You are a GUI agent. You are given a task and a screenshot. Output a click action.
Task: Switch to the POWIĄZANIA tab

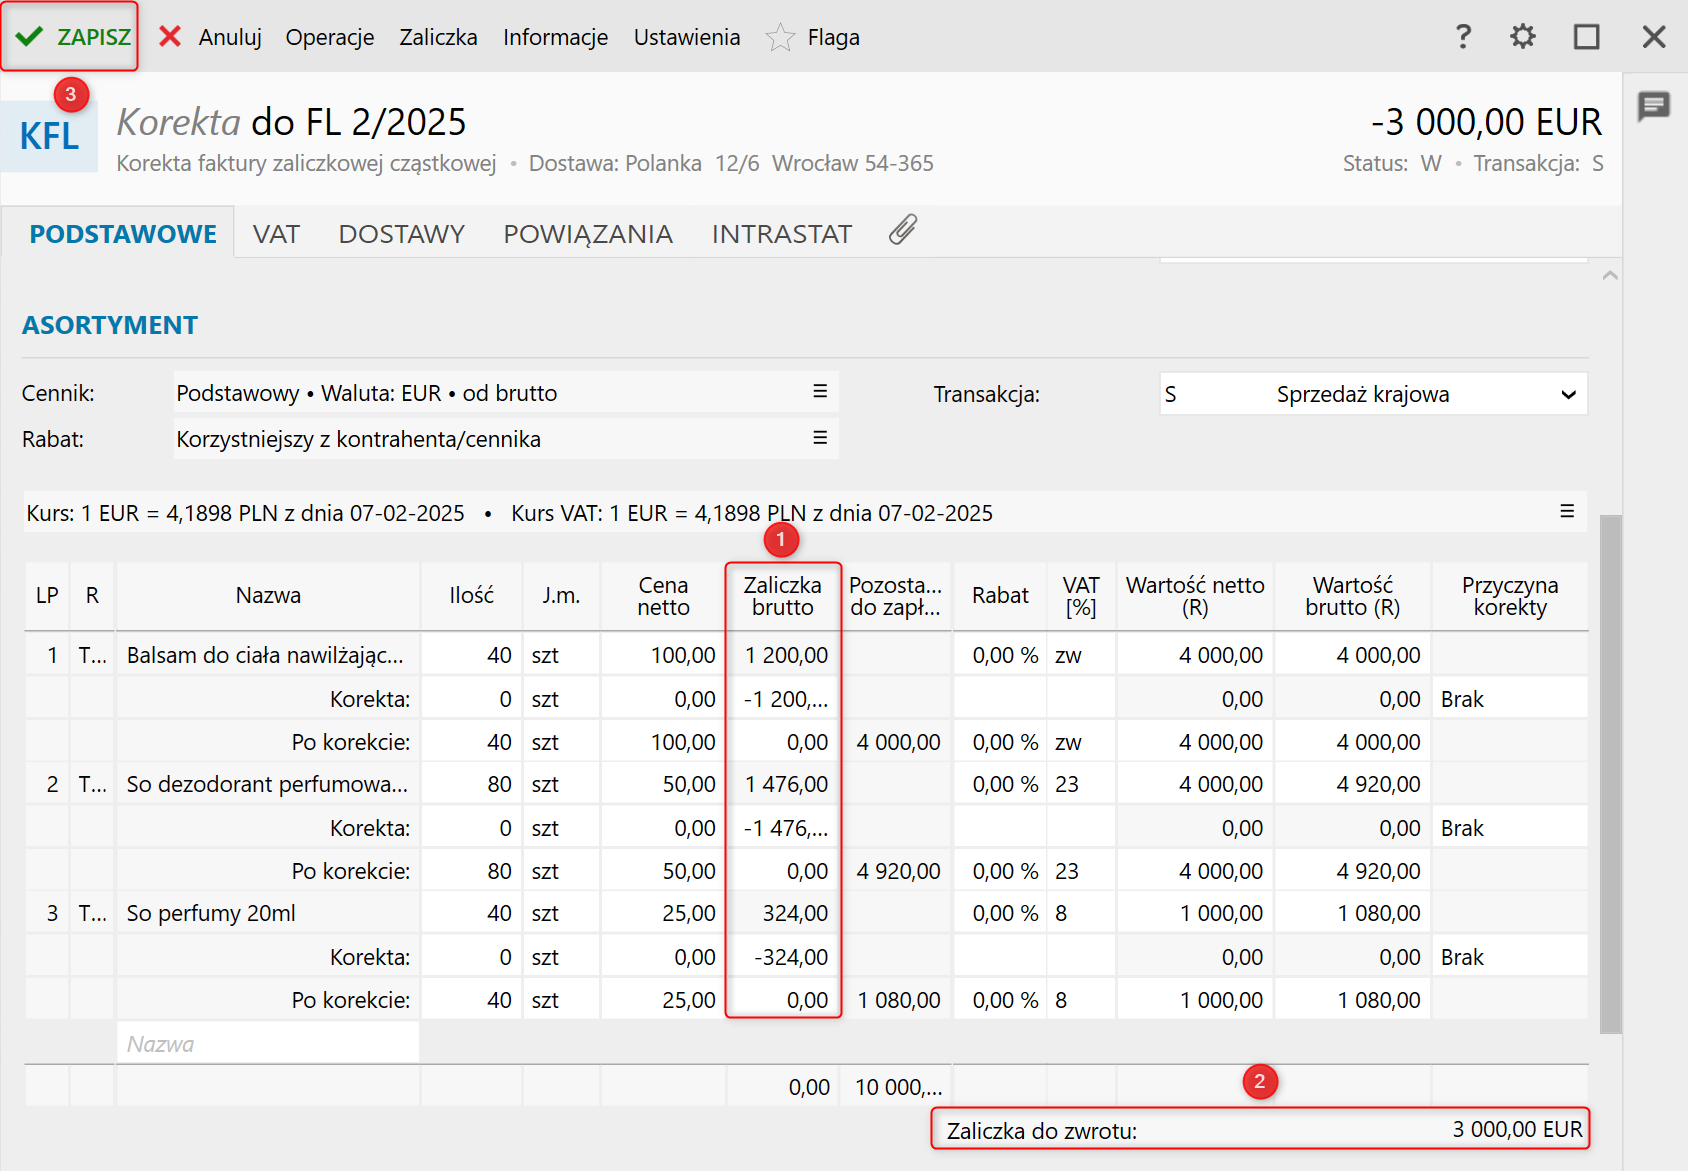[x=588, y=234]
